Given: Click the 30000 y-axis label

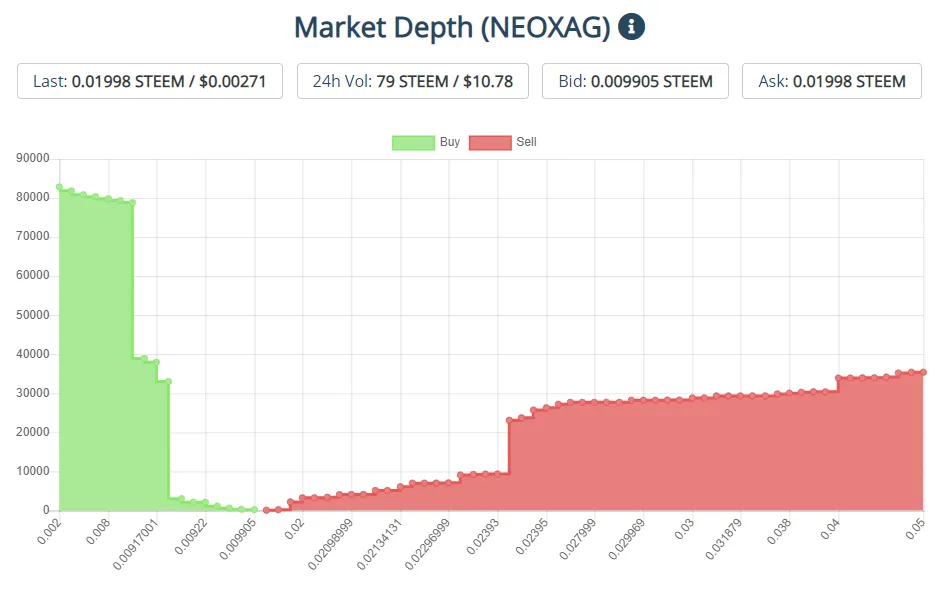Looking at the screenshot, I should click(x=33, y=393).
